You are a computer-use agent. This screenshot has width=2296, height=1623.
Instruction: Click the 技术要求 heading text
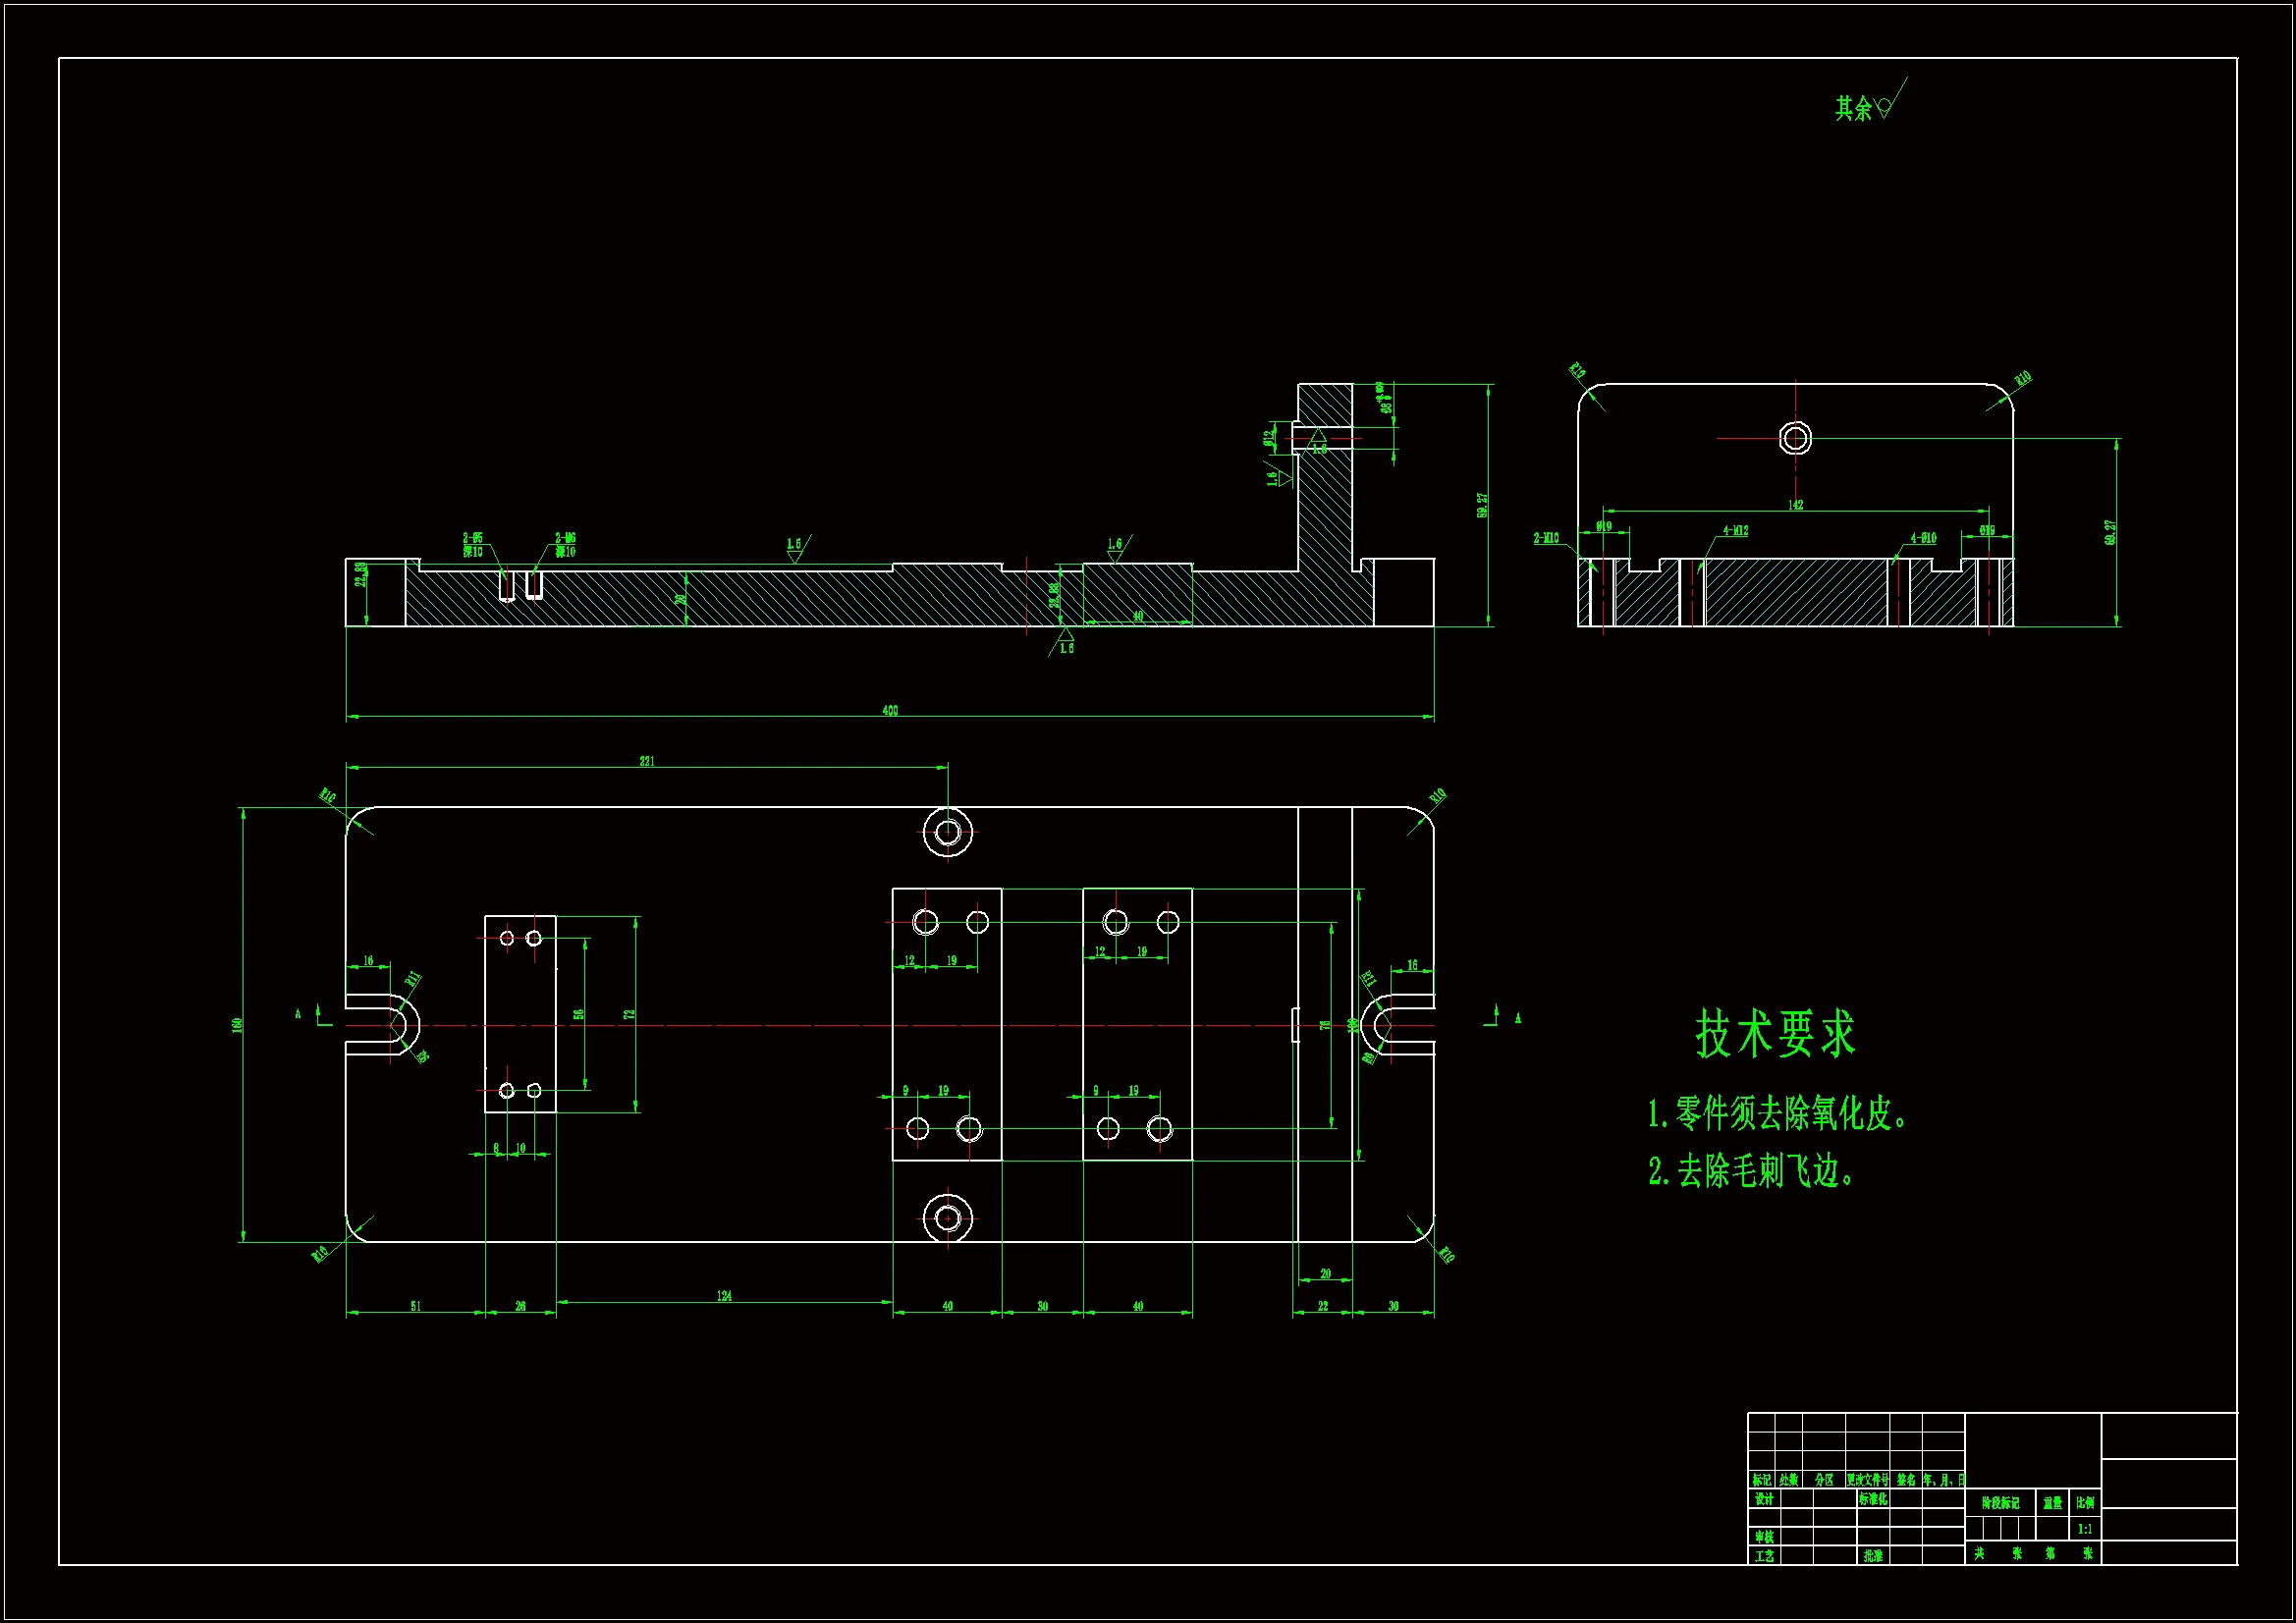[1774, 1033]
